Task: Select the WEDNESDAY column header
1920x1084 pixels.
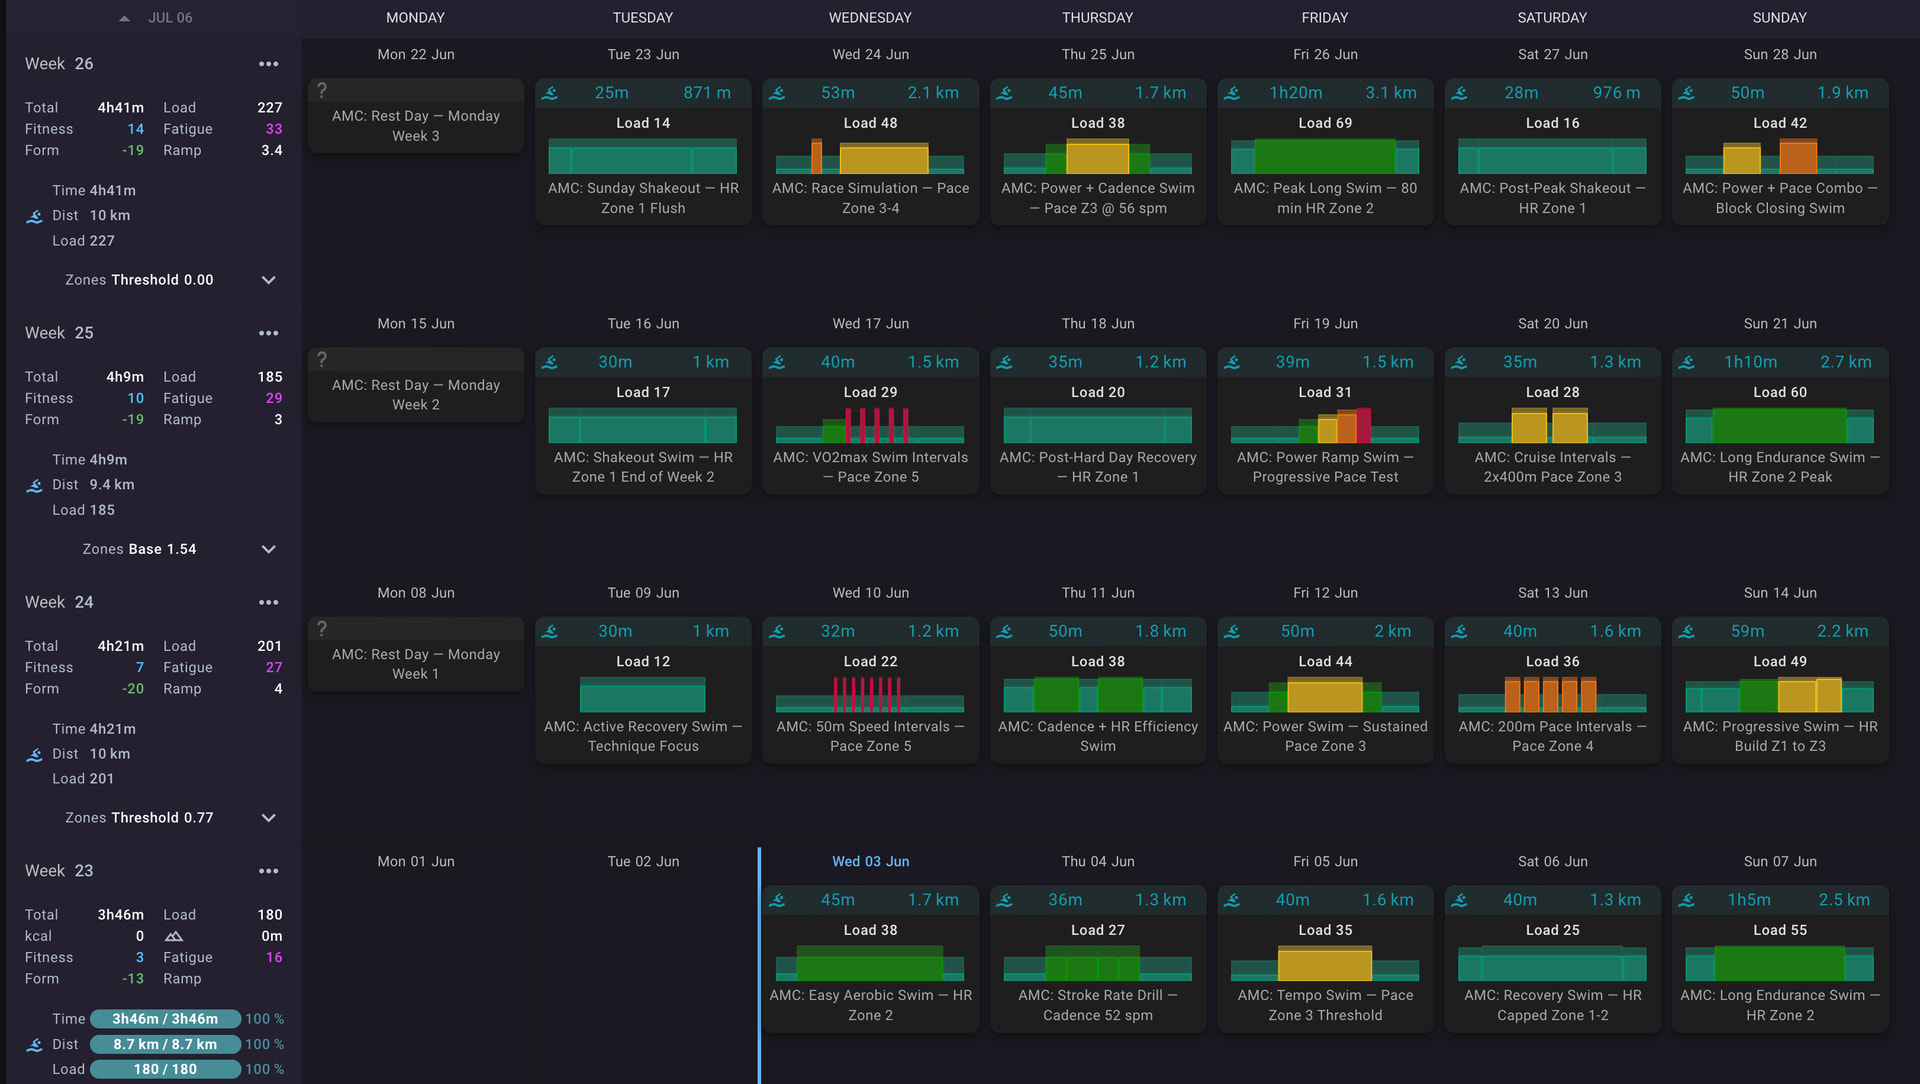Action: click(870, 18)
